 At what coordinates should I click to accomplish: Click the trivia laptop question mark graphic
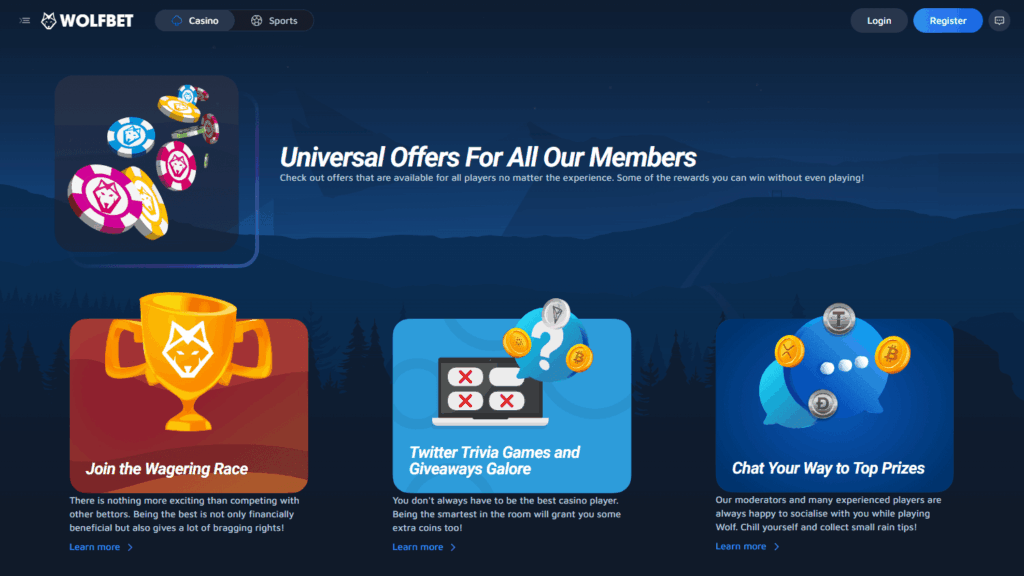point(513,364)
